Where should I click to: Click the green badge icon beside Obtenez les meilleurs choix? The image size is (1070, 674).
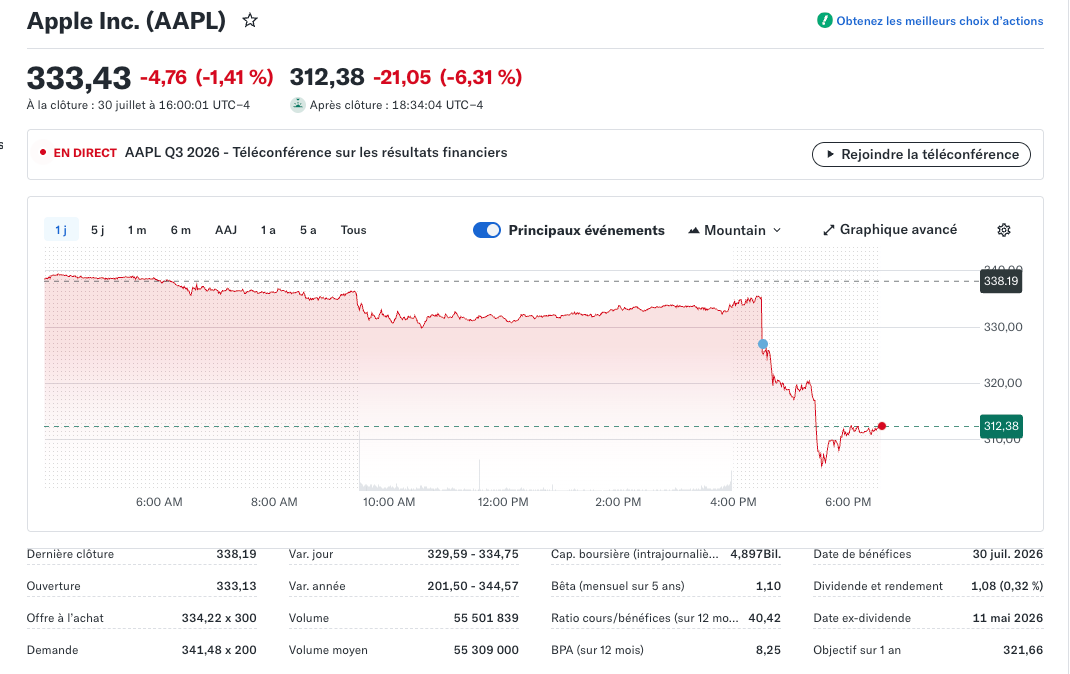tap(824, 20)
